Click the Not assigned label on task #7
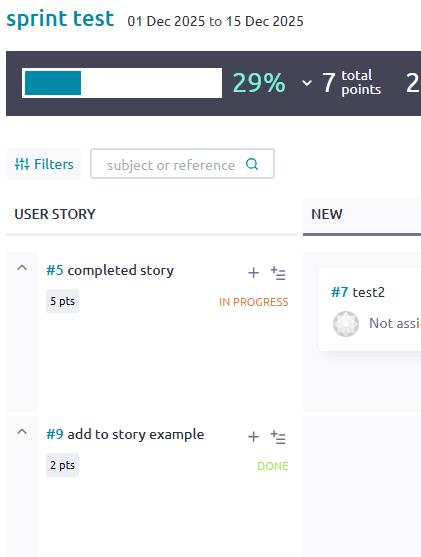Image resolution: width=421 pixels, height=557 pixels. (x=395, y=324)
